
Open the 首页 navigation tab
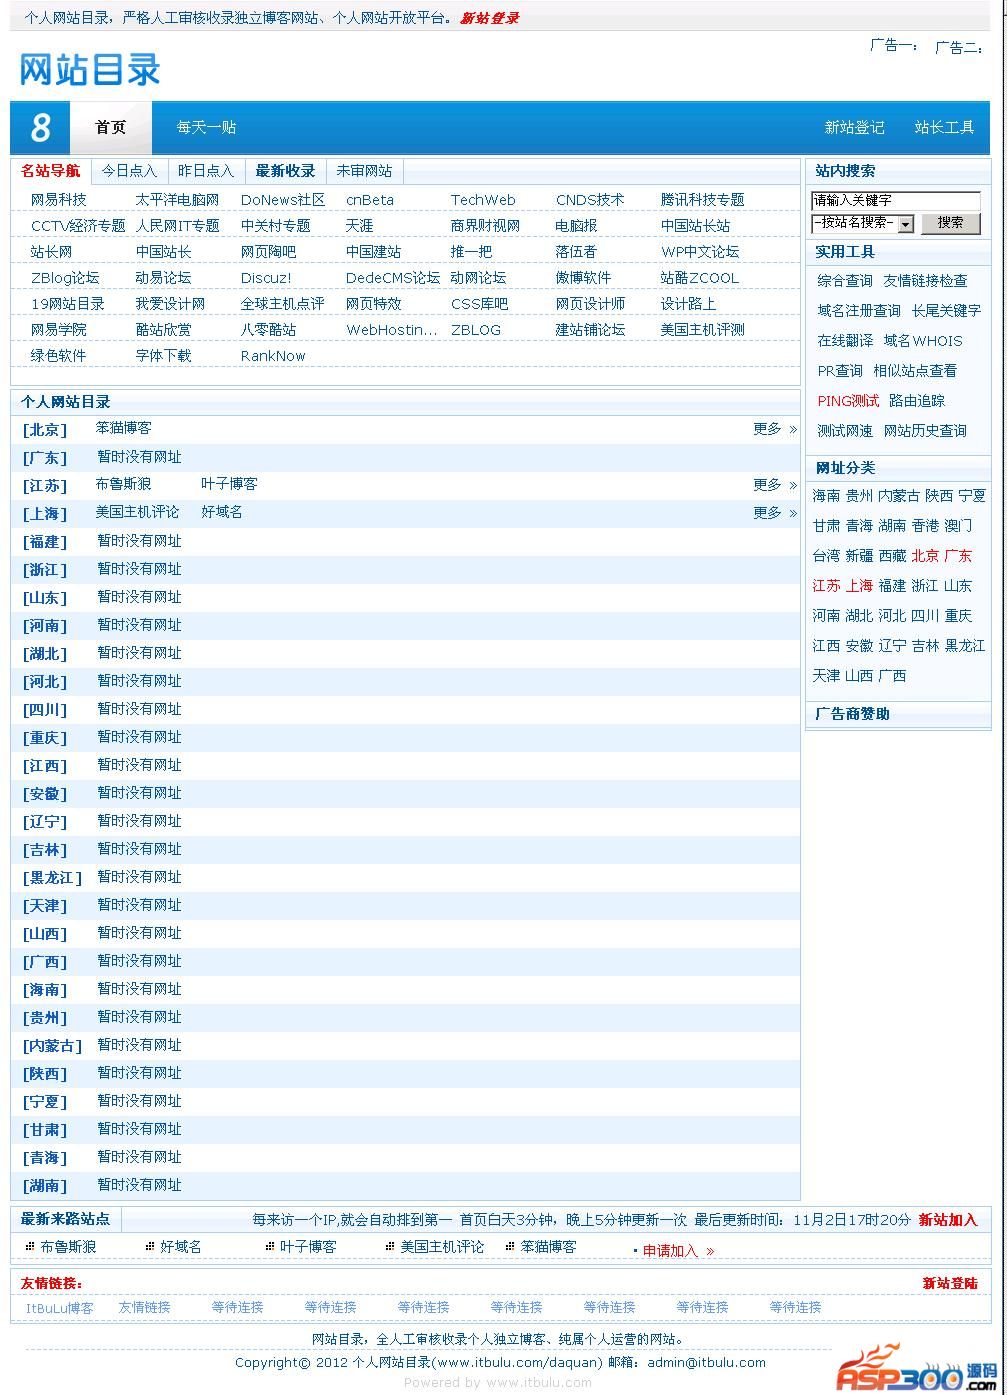pyautogui.click(x=111, y=127)
